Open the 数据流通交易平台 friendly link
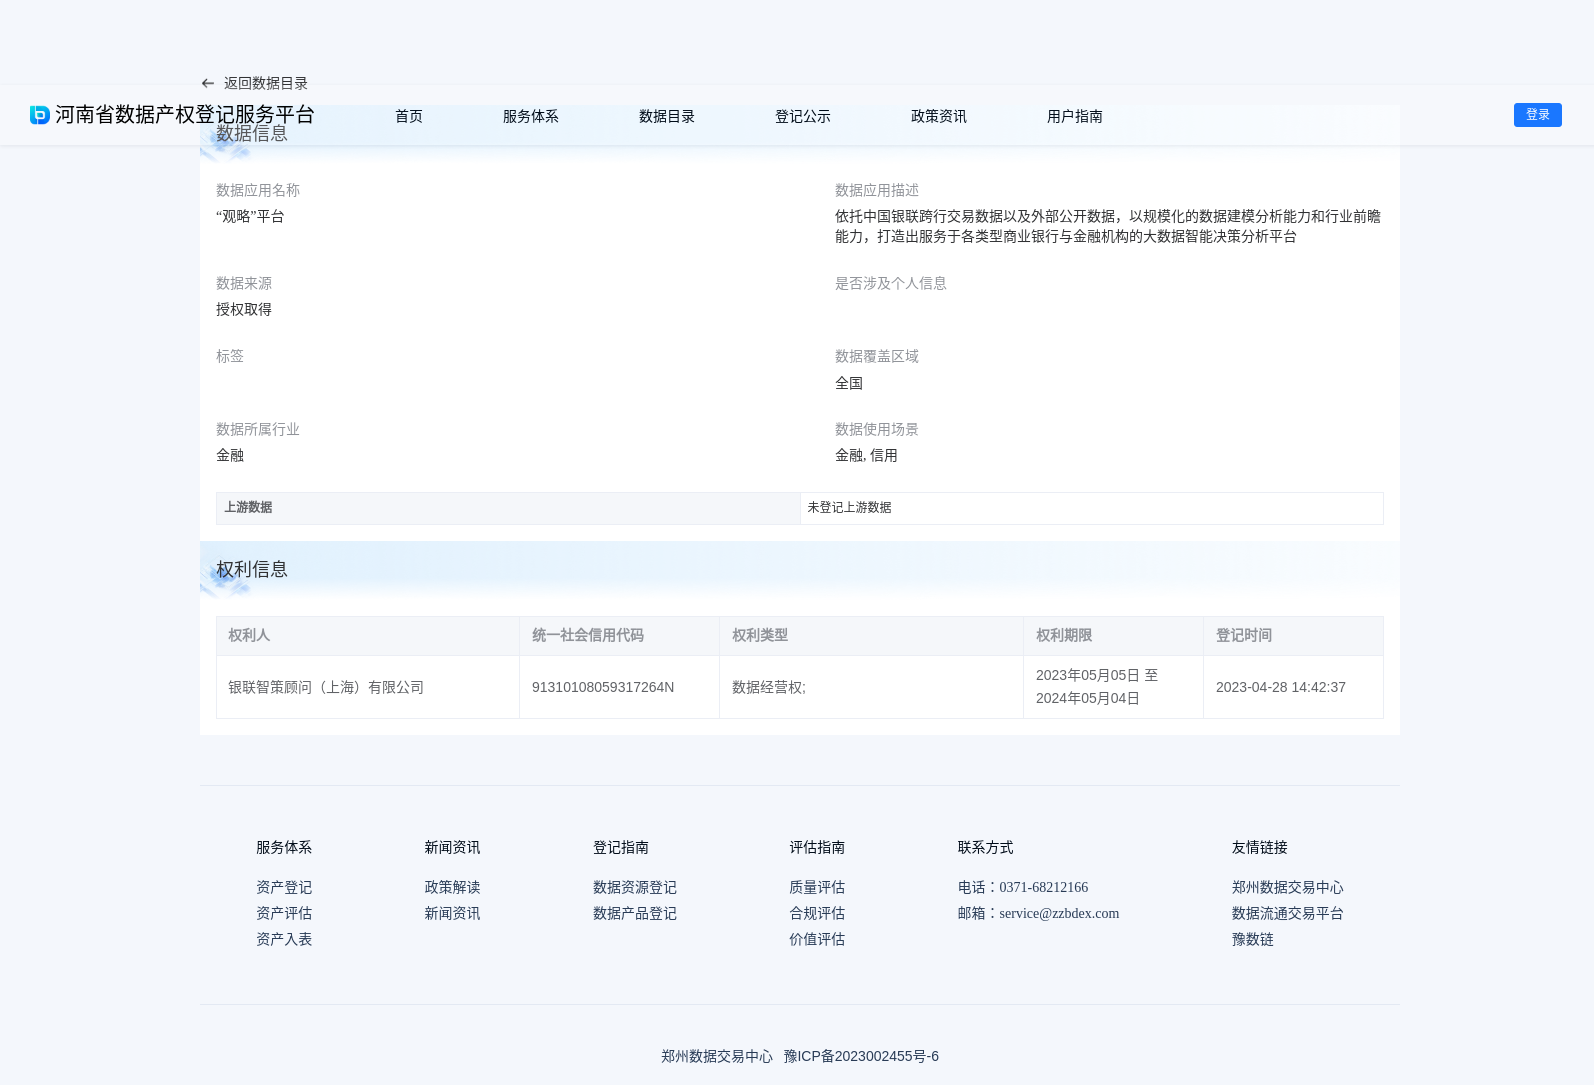 [1288, 913]
